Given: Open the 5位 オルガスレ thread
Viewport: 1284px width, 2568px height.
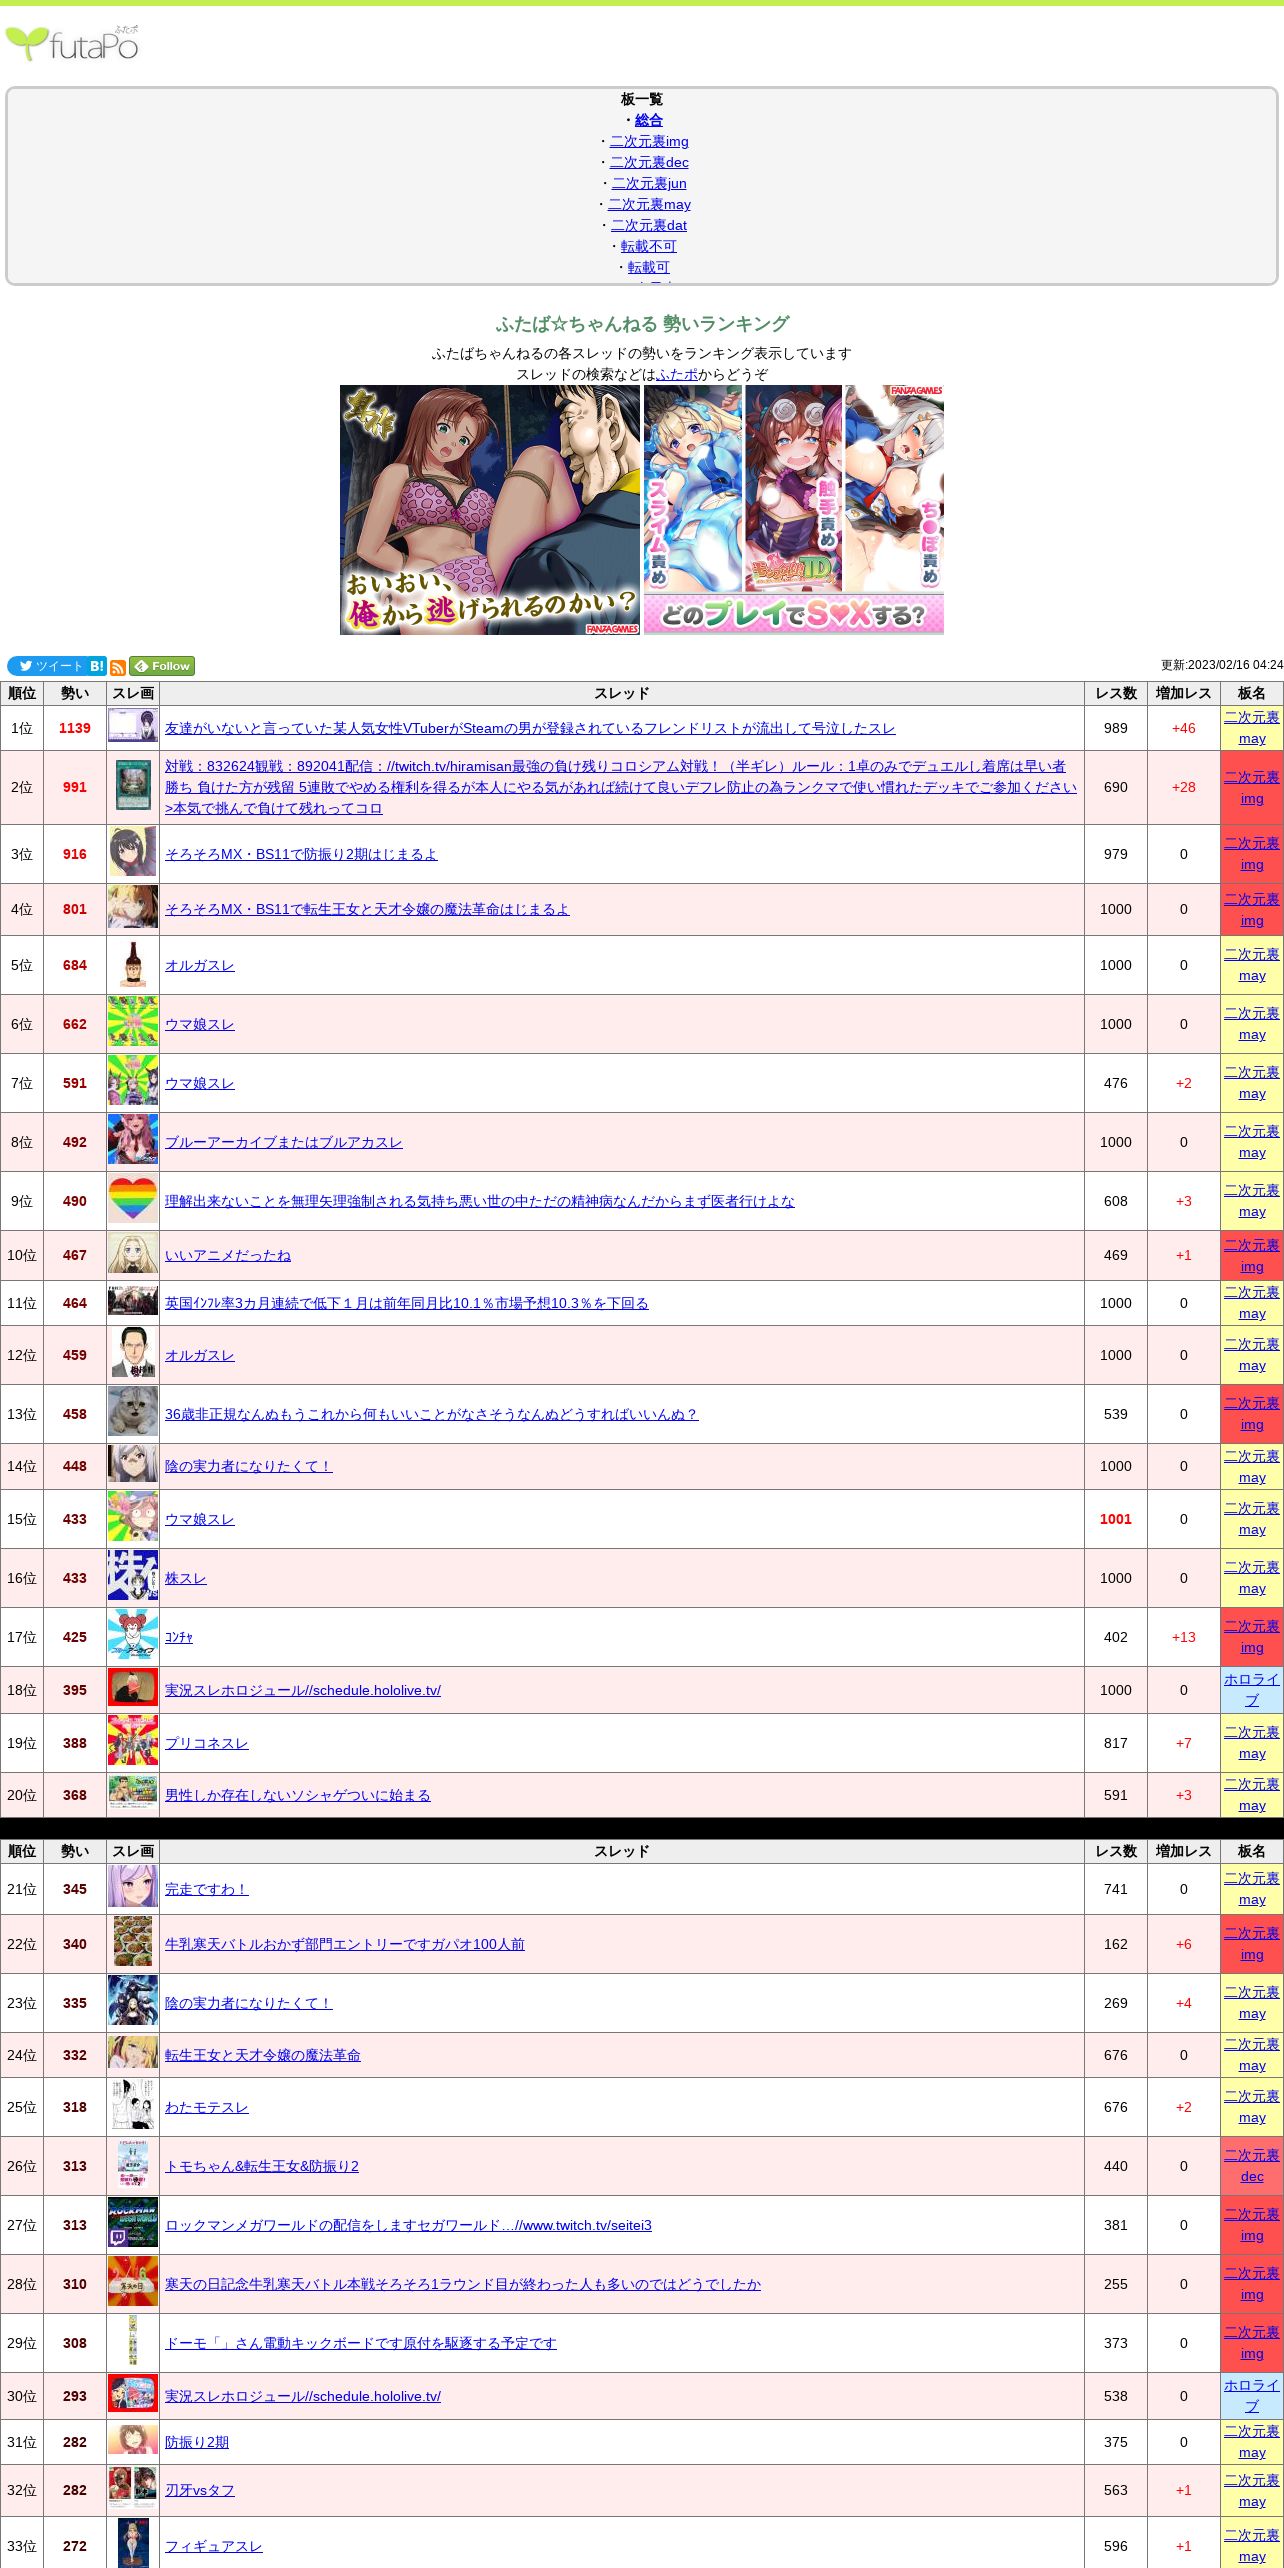Looking at the screenshot, I should [200, 965].
